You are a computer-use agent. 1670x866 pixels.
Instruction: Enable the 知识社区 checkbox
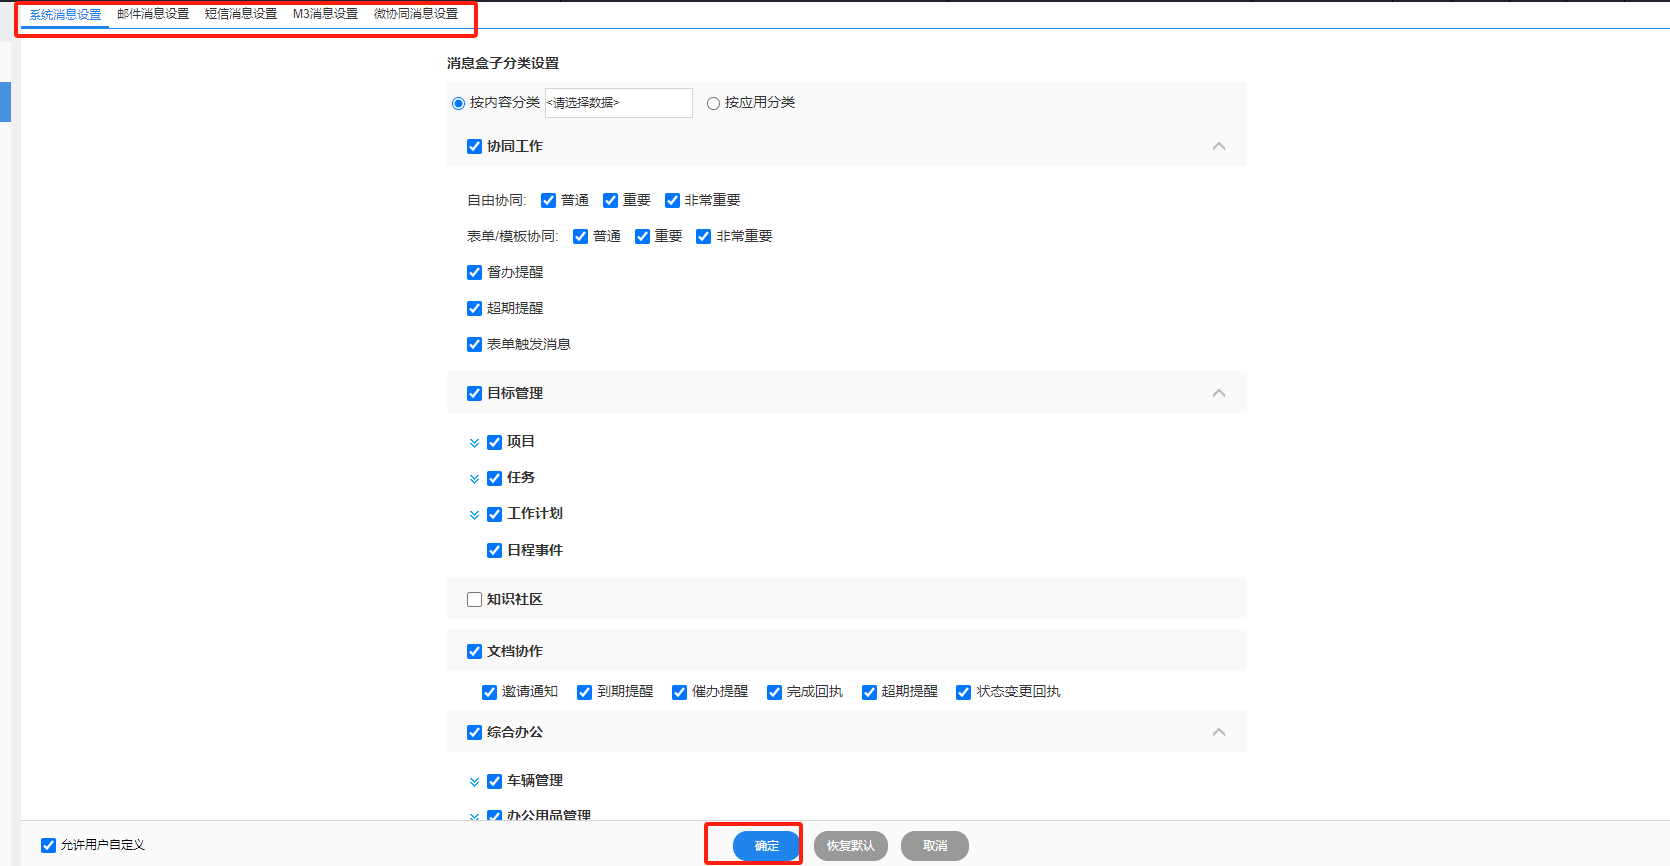pyautogui.click(x=474, y=600)
